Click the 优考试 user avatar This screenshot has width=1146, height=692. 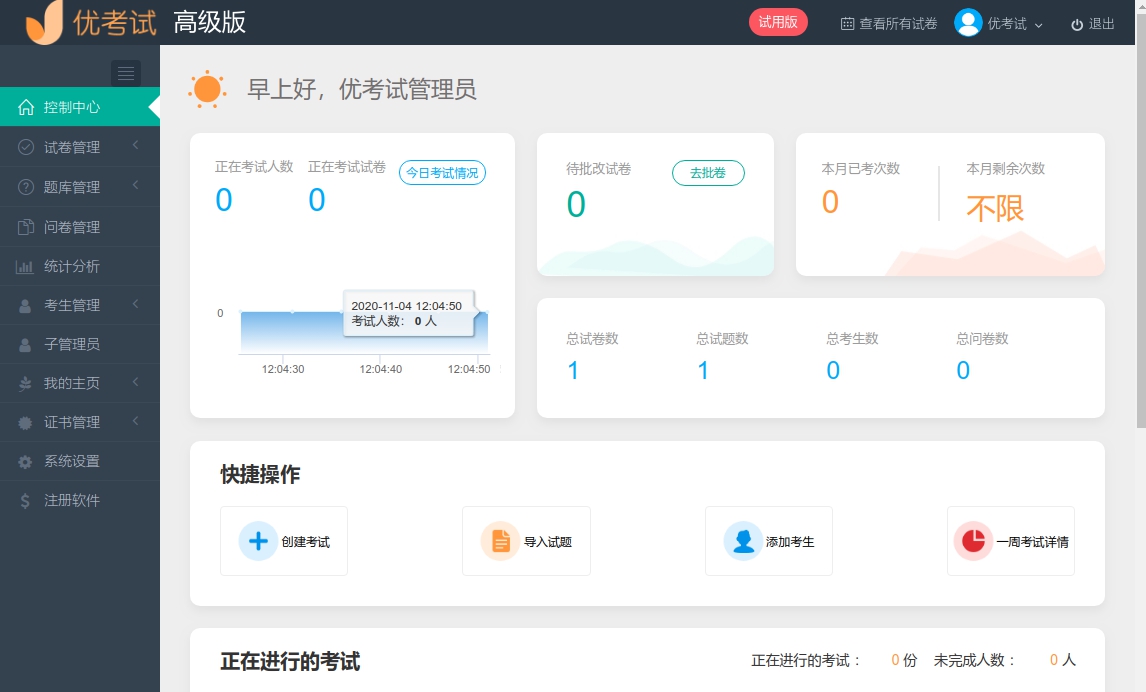click(x=968, y=22)
